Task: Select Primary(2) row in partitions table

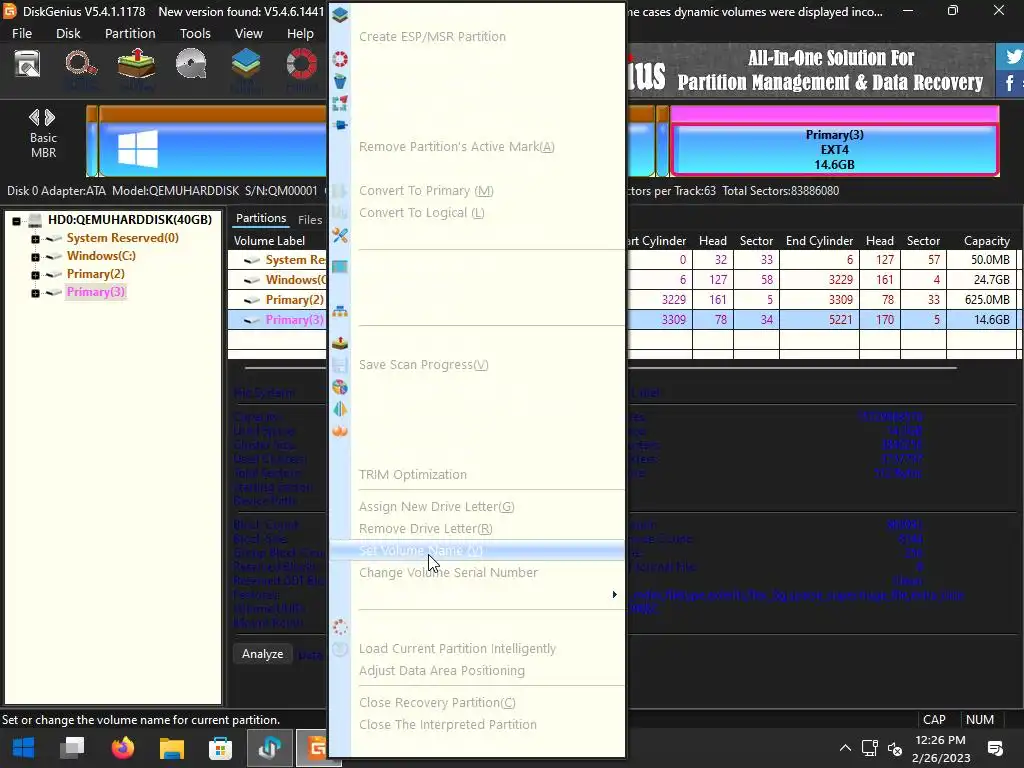Action: tap(294, 300)
